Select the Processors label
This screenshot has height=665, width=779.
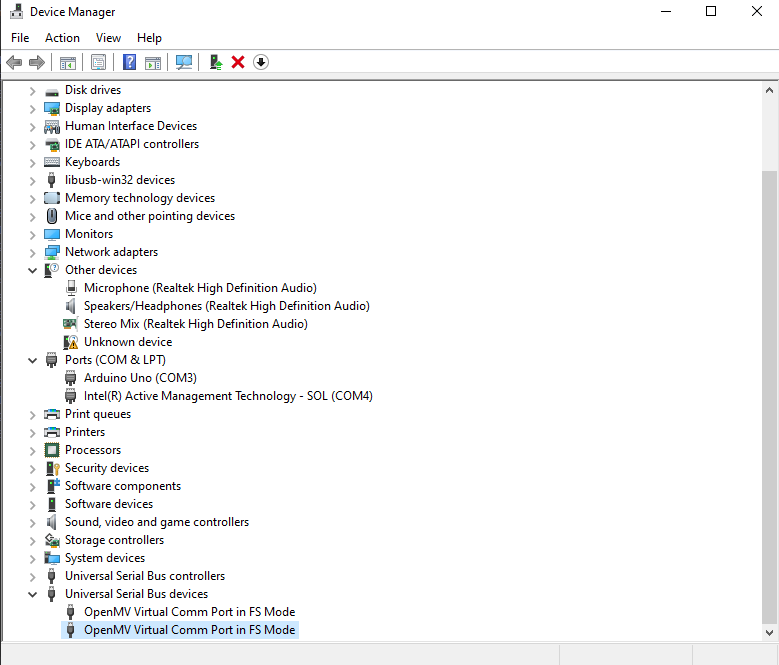point(93,450)
